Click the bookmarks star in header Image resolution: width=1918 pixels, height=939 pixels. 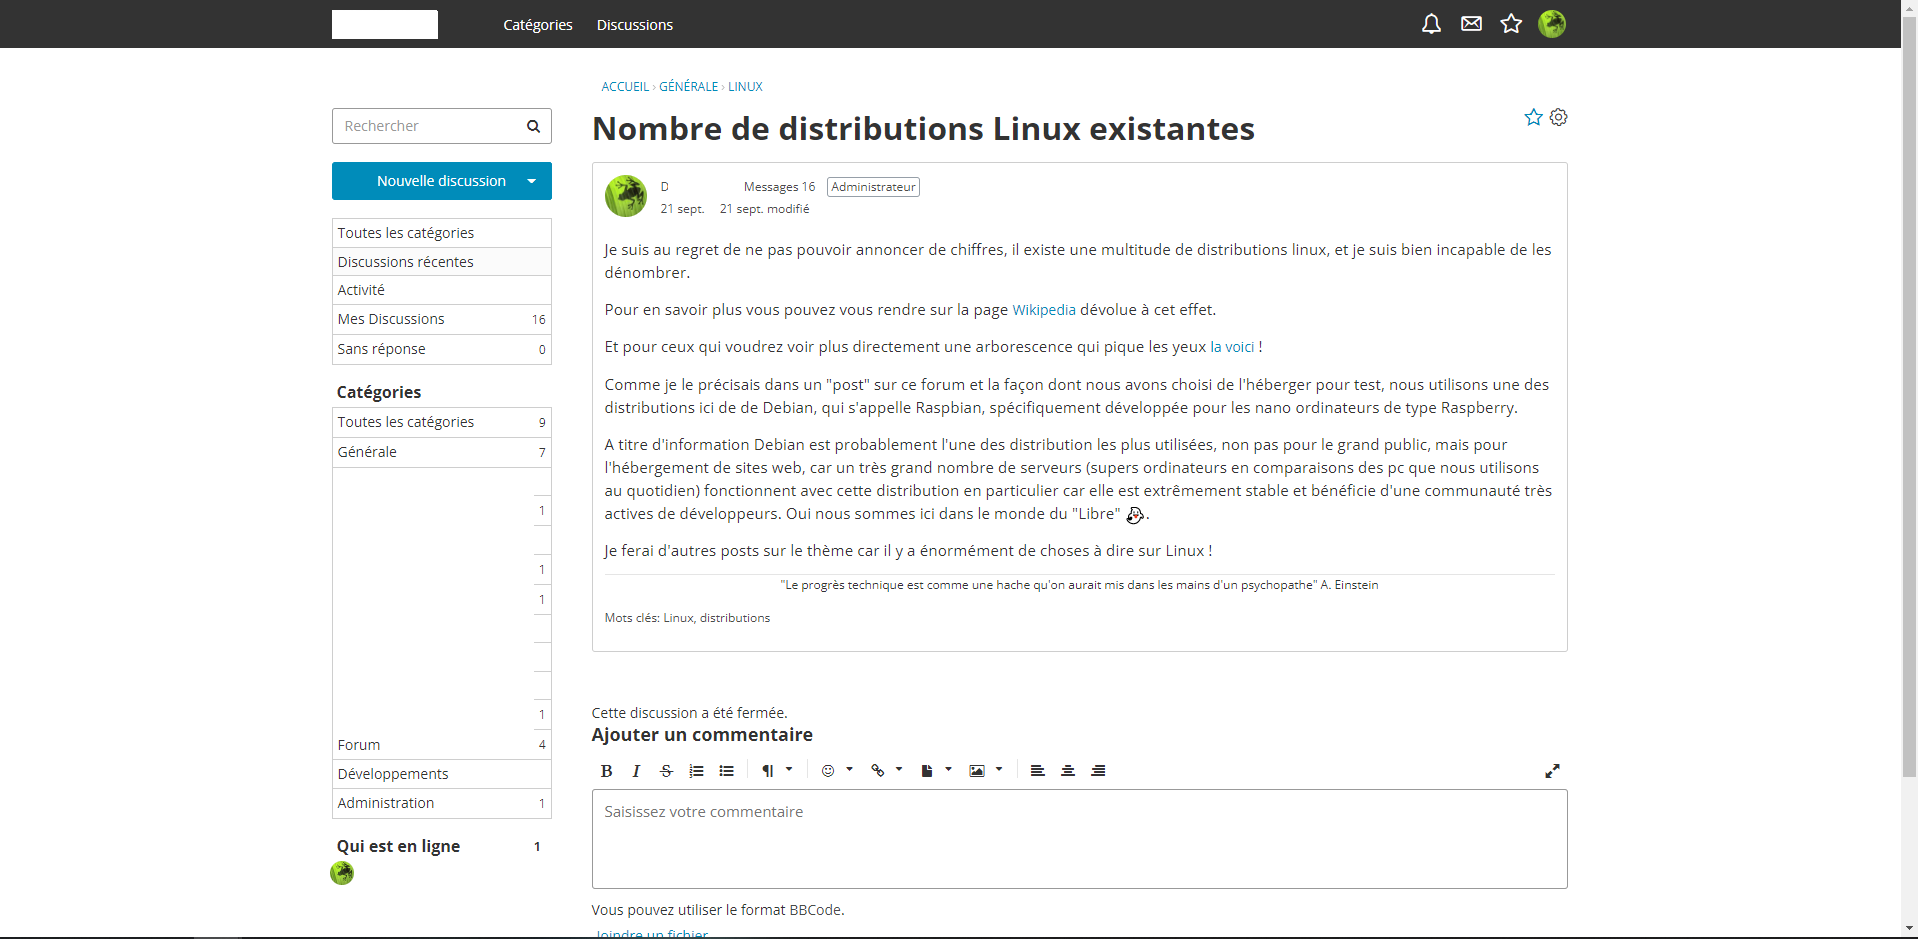1511,24
